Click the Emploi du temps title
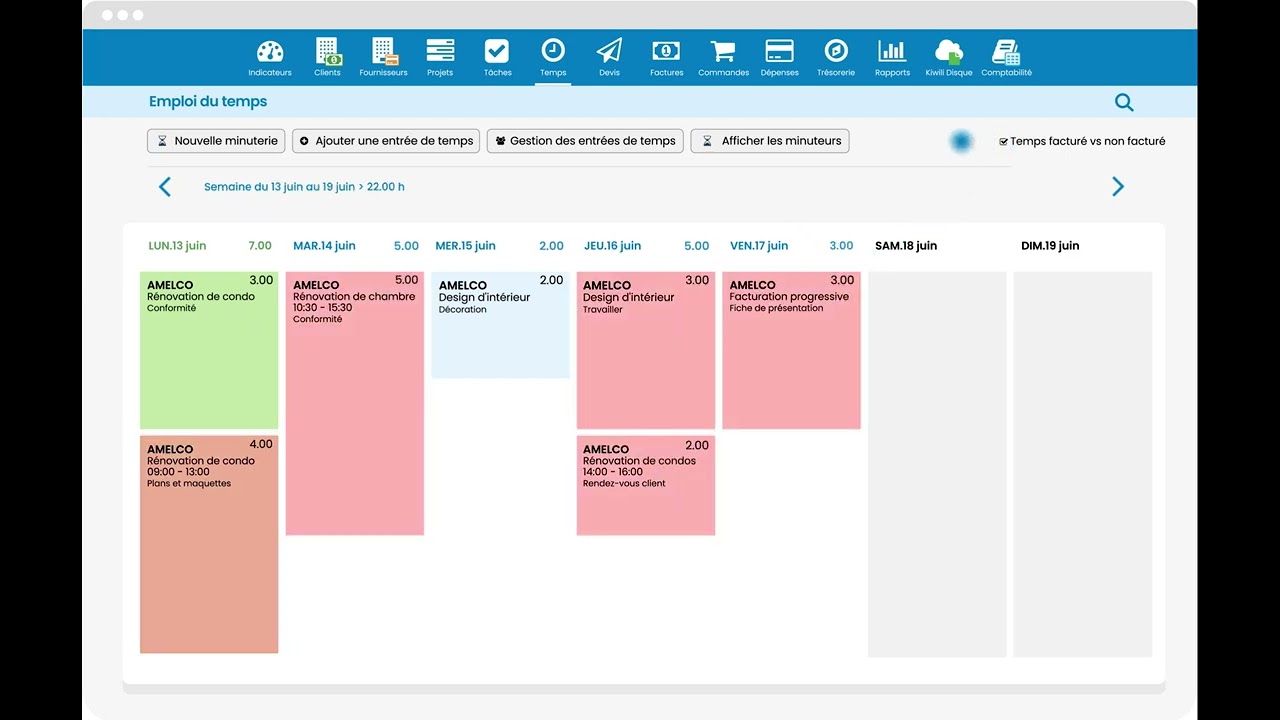 tap(208, 102)
